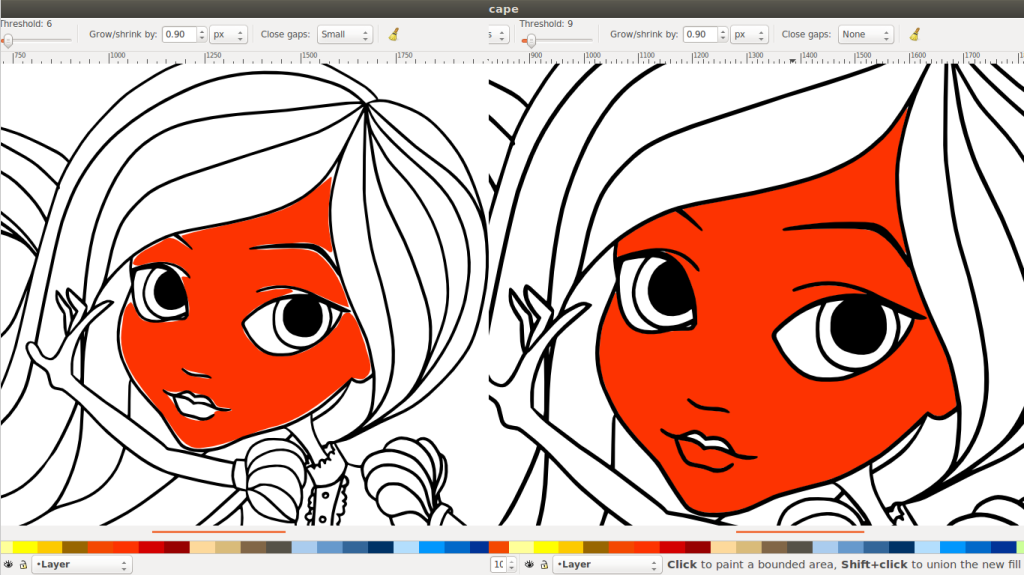This screenshot has height=575, width=1024.
Task: Pick the peach swatch in the Threshold 9 window's palette
Action: coord(724,547)
